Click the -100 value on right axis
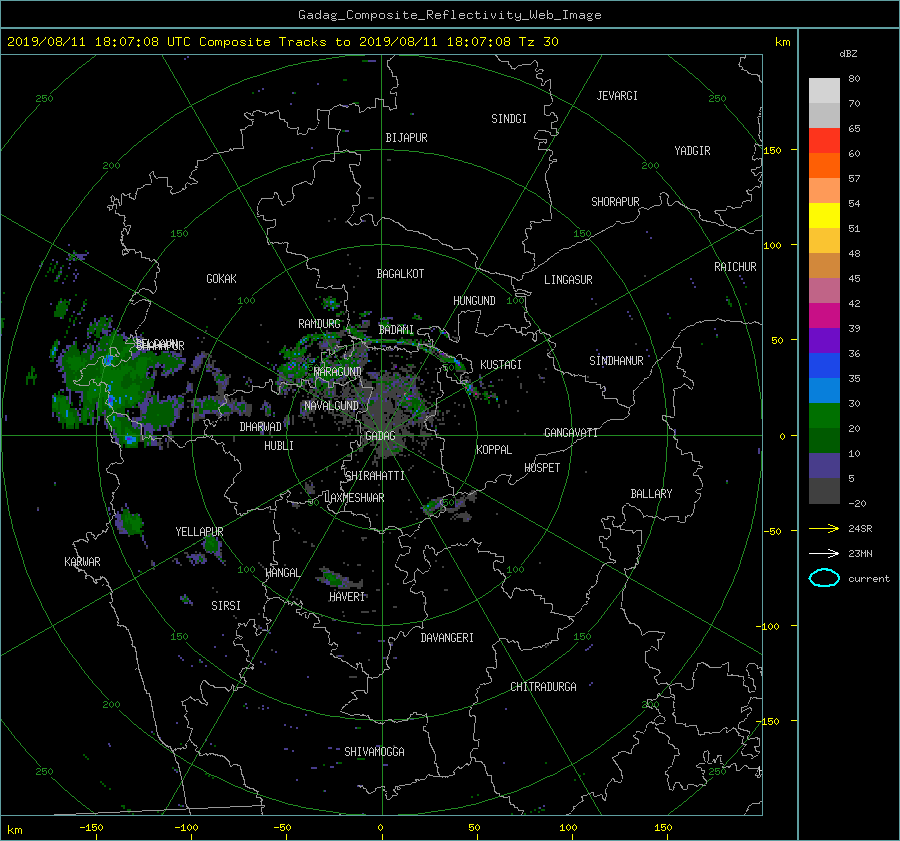 point(770,626)
